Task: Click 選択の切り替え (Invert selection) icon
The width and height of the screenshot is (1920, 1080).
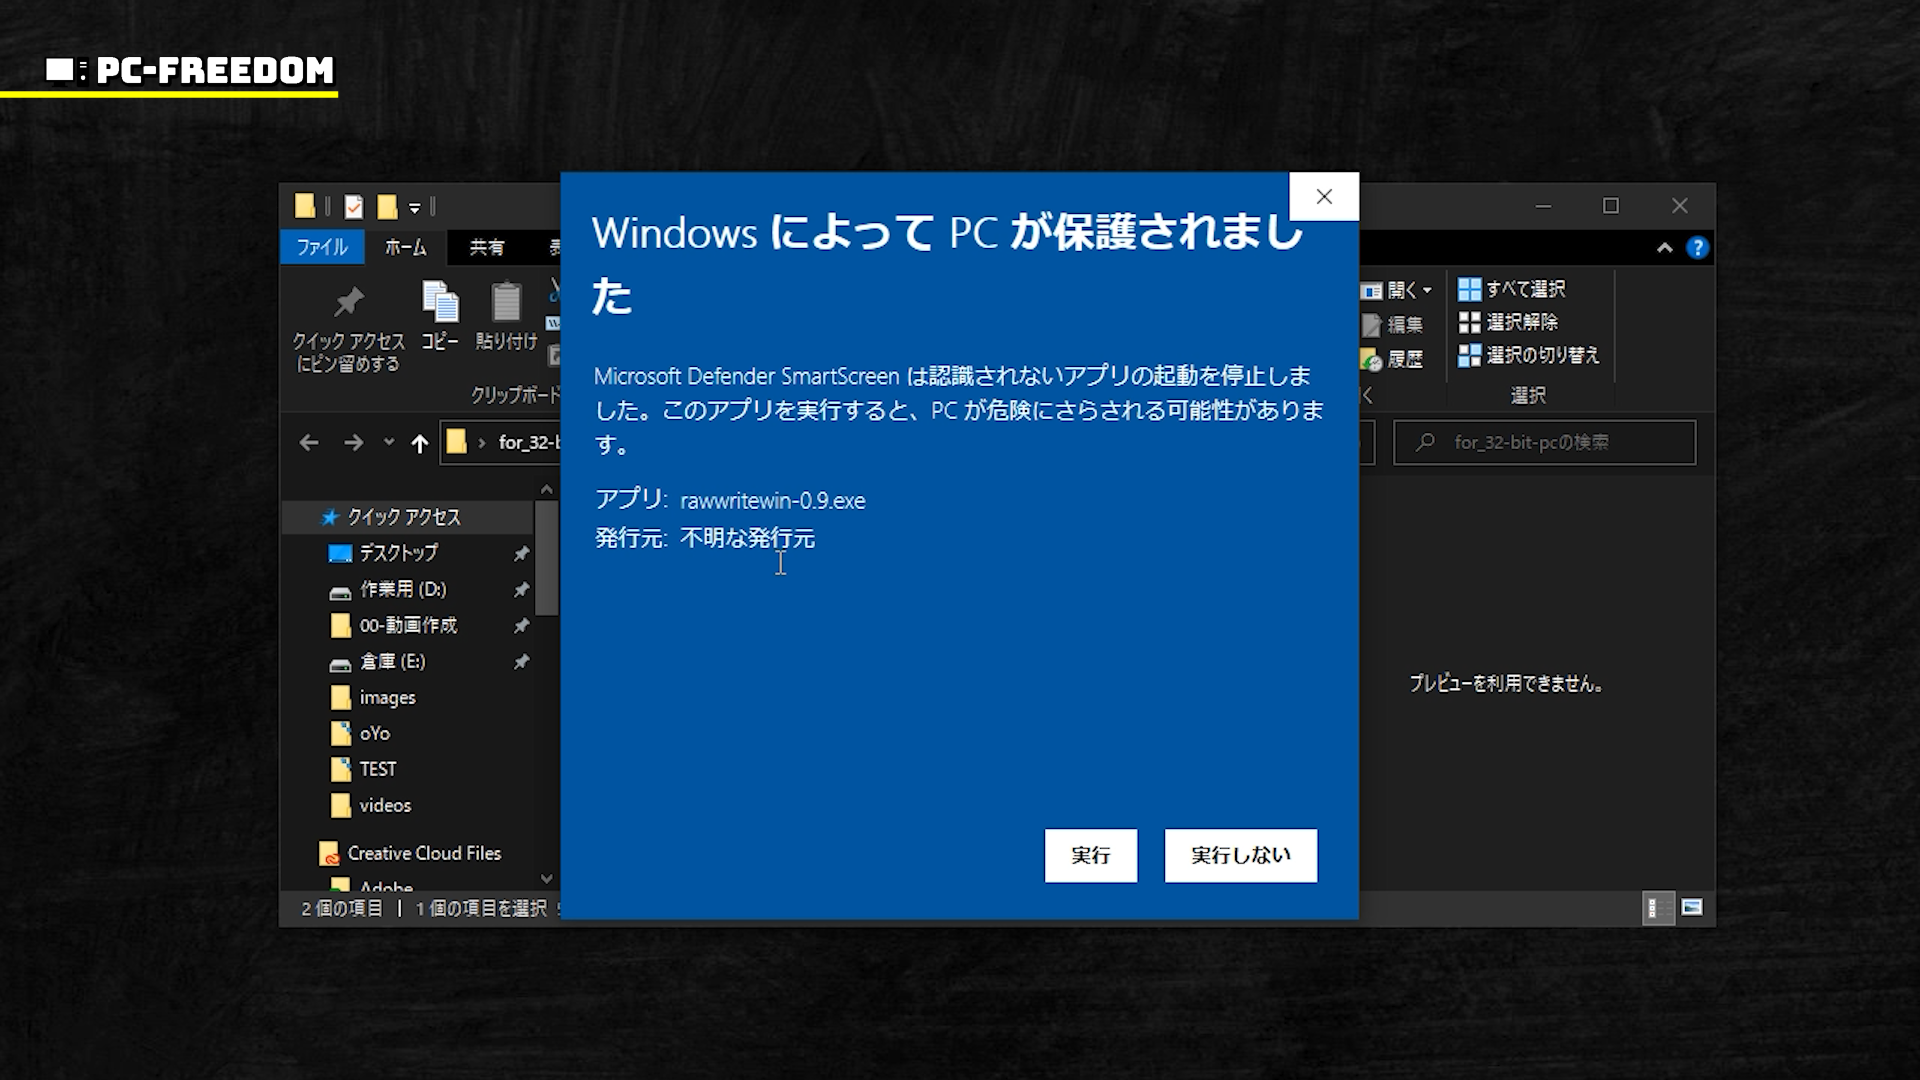Action: [1469, 355]
